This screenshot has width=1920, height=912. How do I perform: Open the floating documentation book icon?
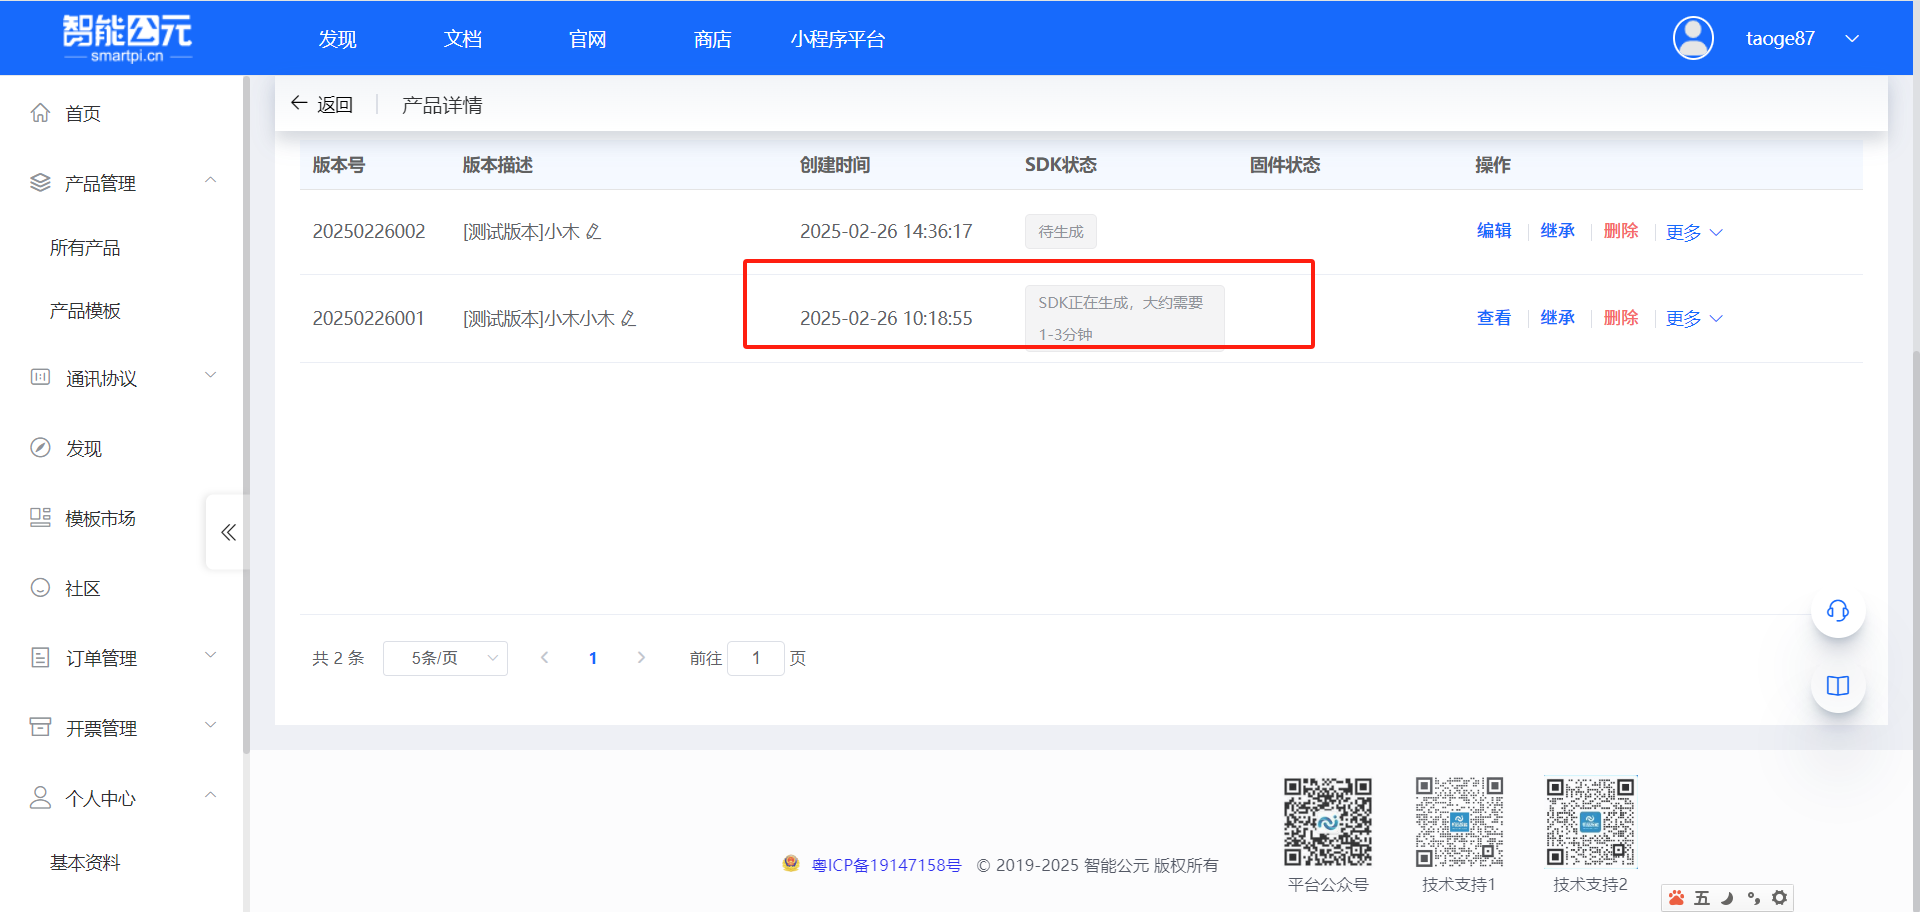pos(1838,686)
